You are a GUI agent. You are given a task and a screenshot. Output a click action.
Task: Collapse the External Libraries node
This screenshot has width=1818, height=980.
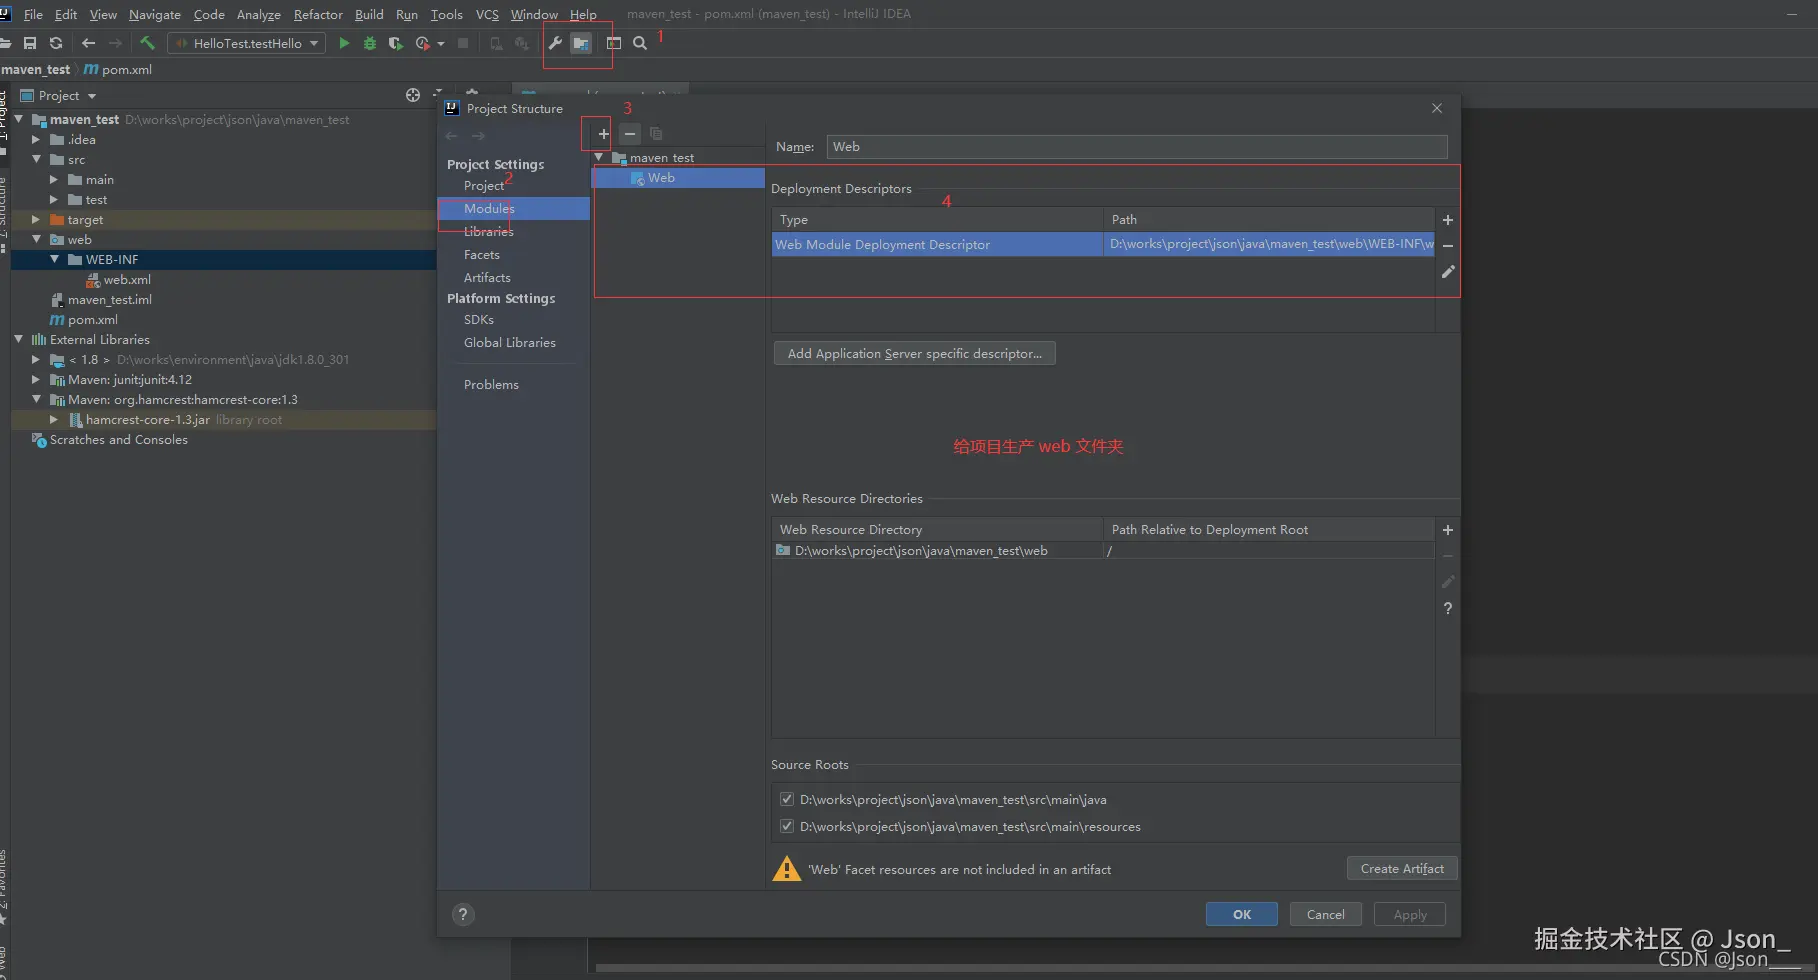coord(19,339)
